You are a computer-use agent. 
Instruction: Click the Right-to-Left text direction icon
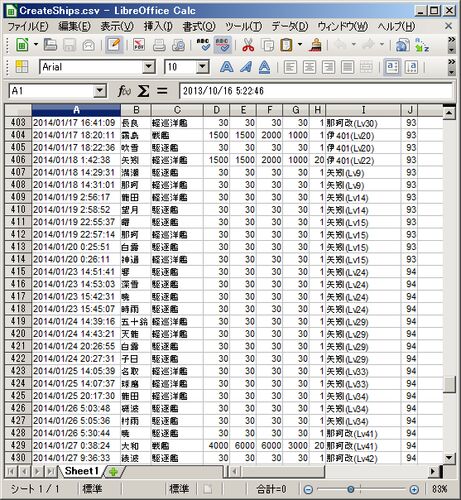click(x=411, y=67)
